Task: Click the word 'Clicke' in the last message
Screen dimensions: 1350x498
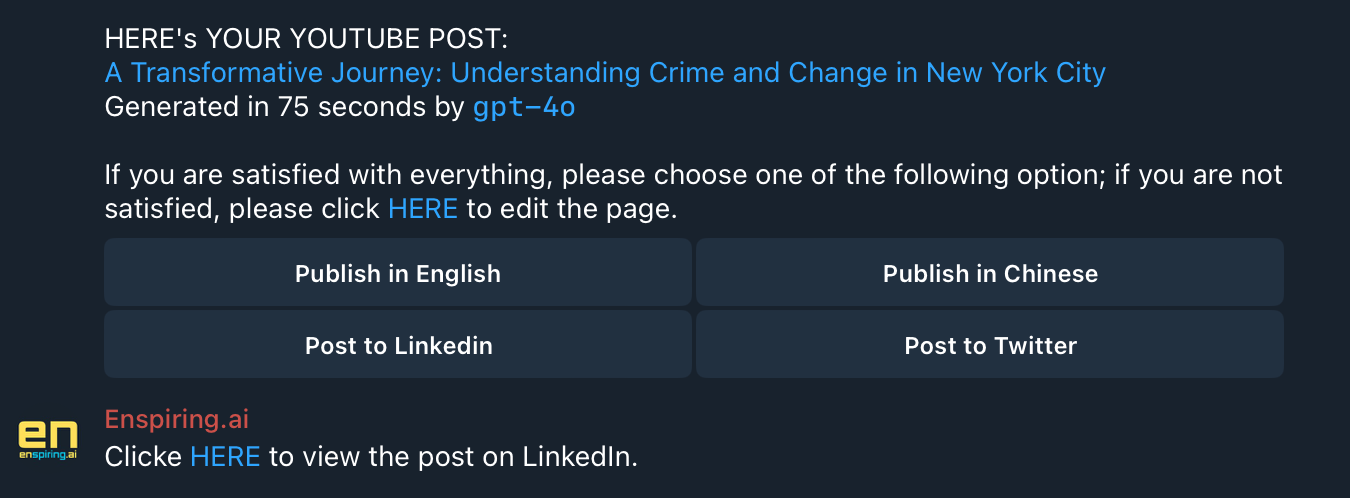Action: [144, 457]
